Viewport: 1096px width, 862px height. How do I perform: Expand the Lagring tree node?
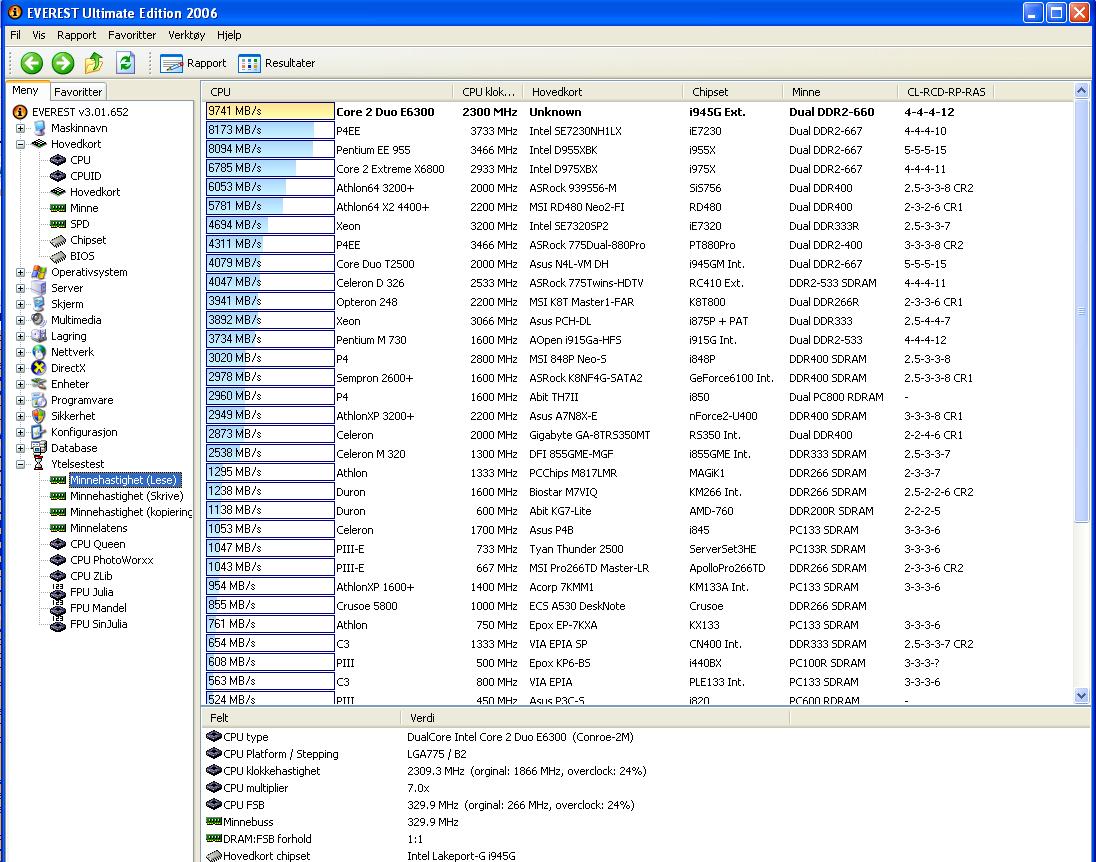[x=20, y=336]
